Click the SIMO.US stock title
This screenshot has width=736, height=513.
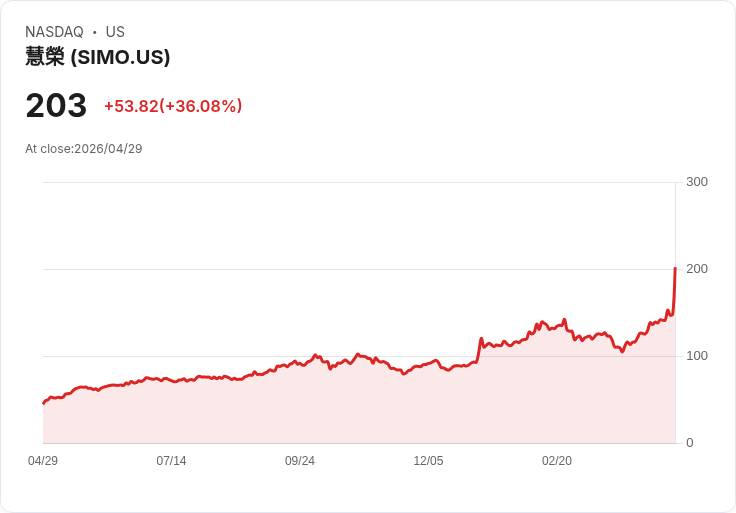(97, 57)
